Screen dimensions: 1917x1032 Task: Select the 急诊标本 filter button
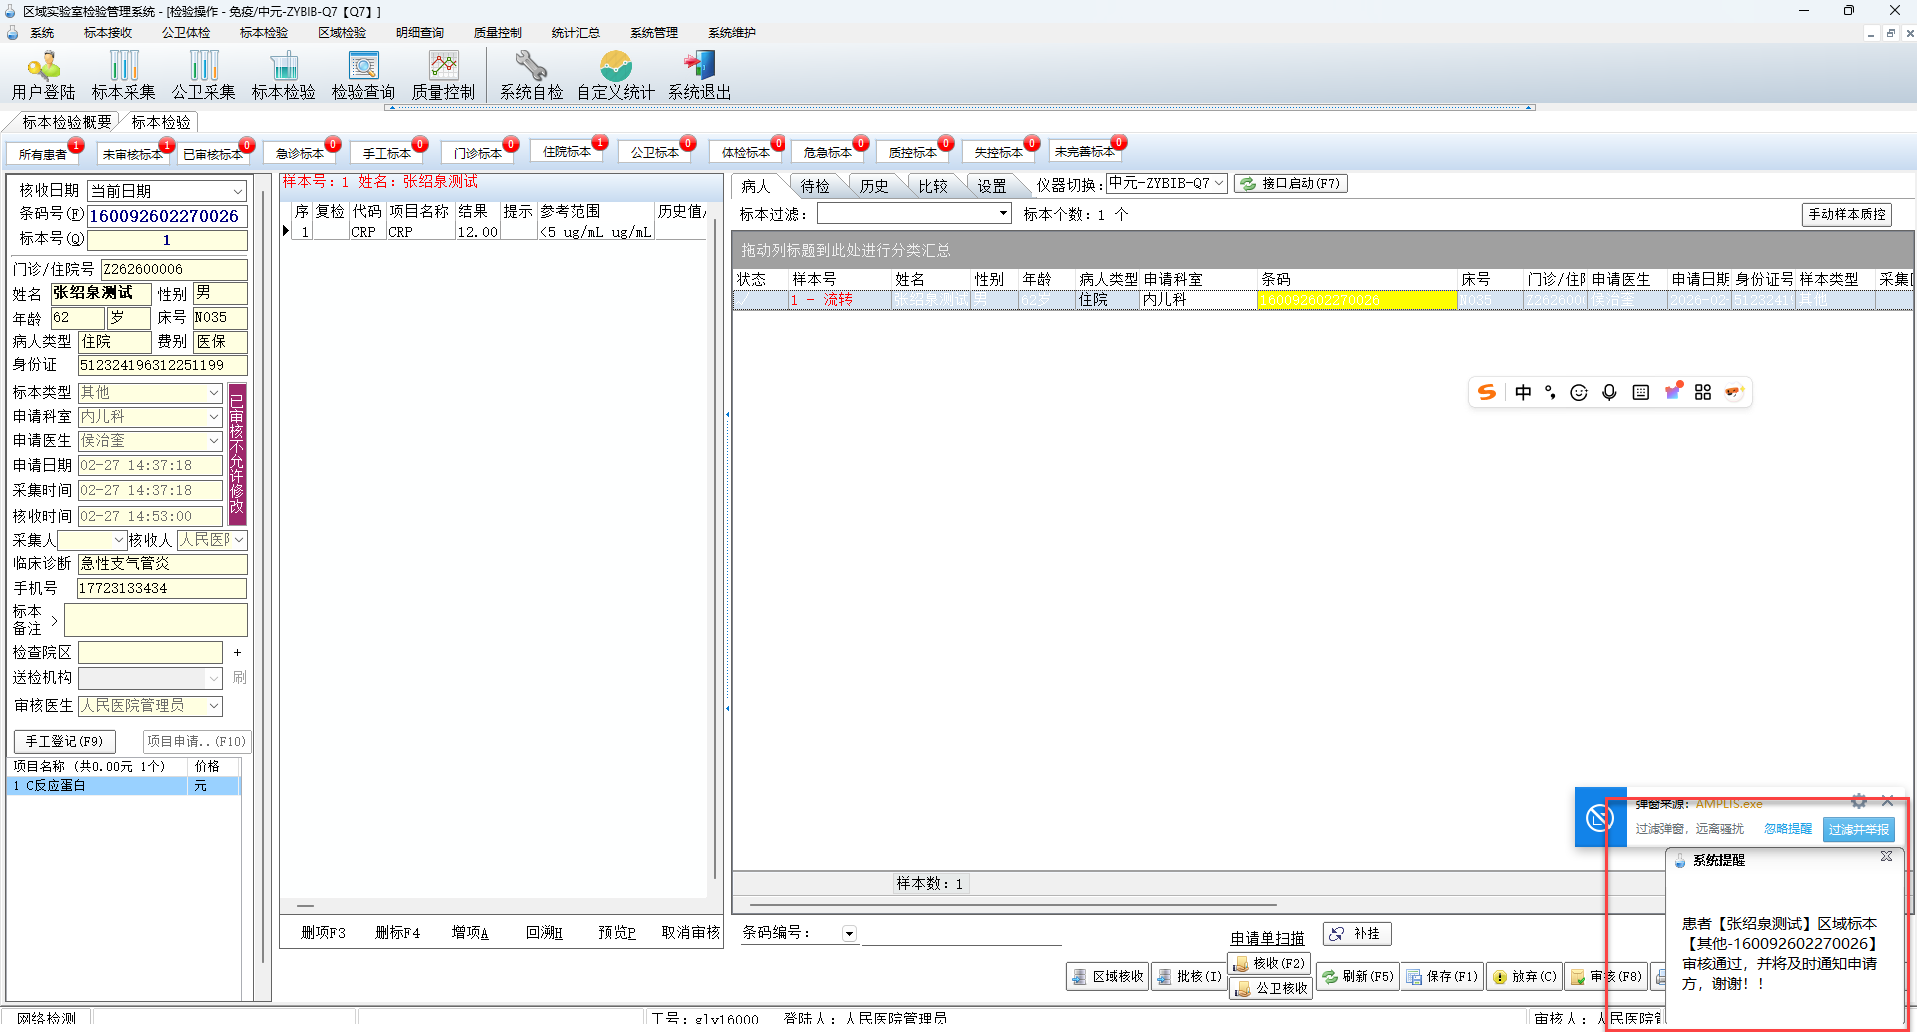[x=300, y=153]
